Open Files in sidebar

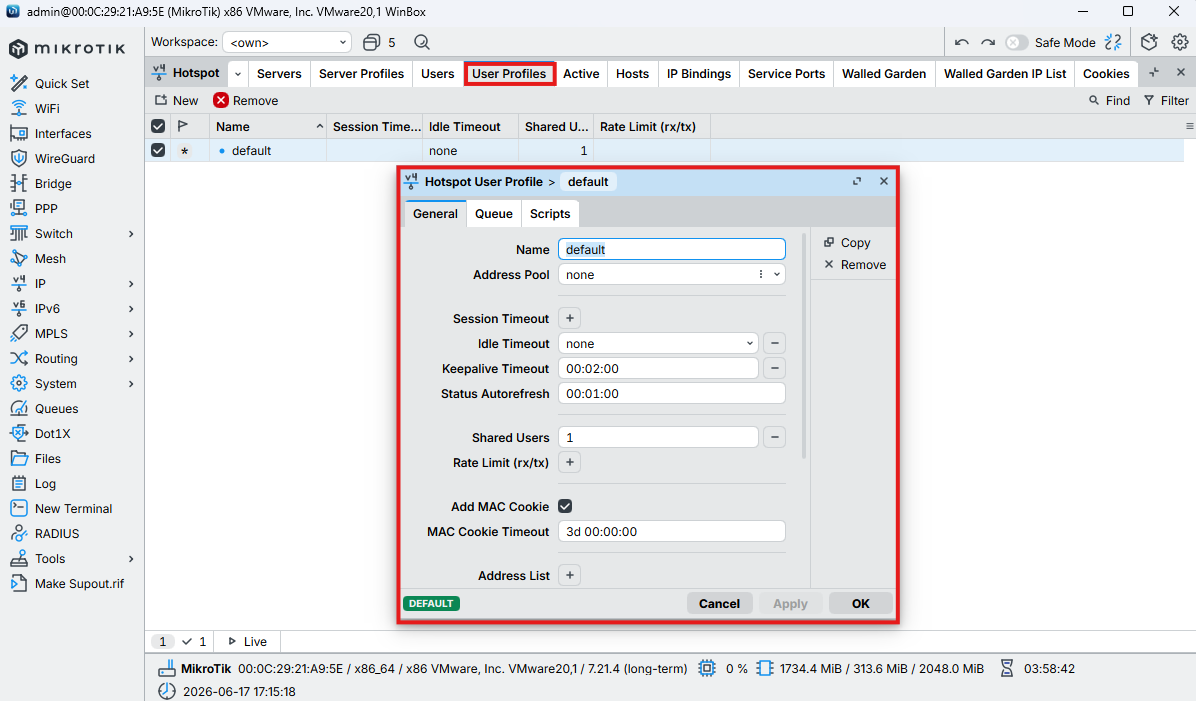[x=47, y=458]
